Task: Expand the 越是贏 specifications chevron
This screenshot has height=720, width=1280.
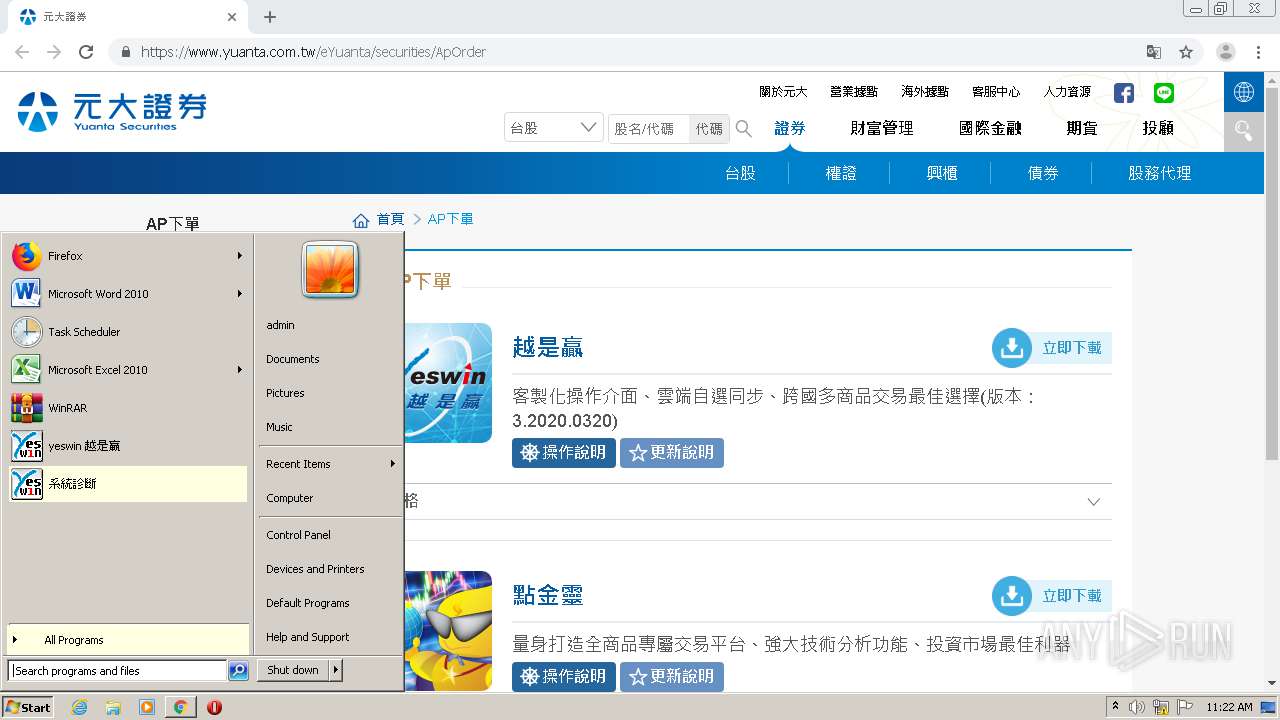Action: (1094, 502)
